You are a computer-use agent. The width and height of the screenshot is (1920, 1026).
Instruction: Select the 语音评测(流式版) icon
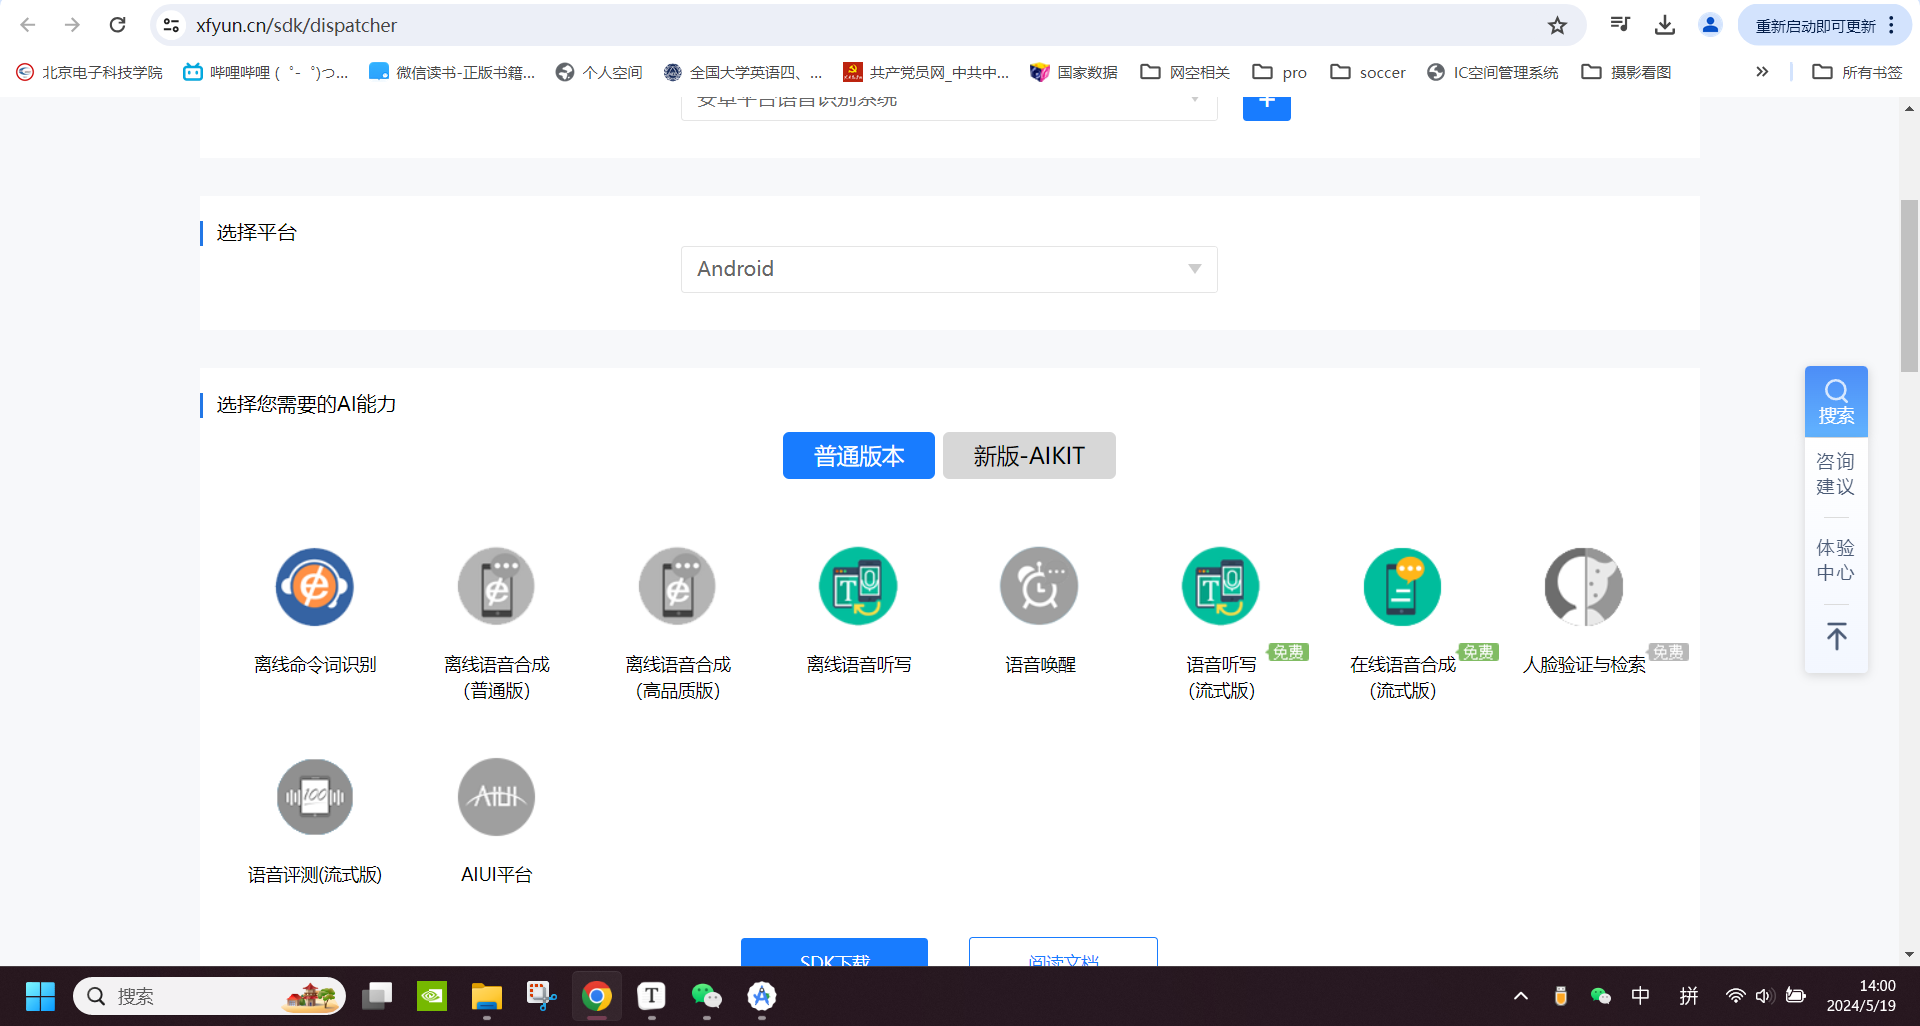point(315,797)
